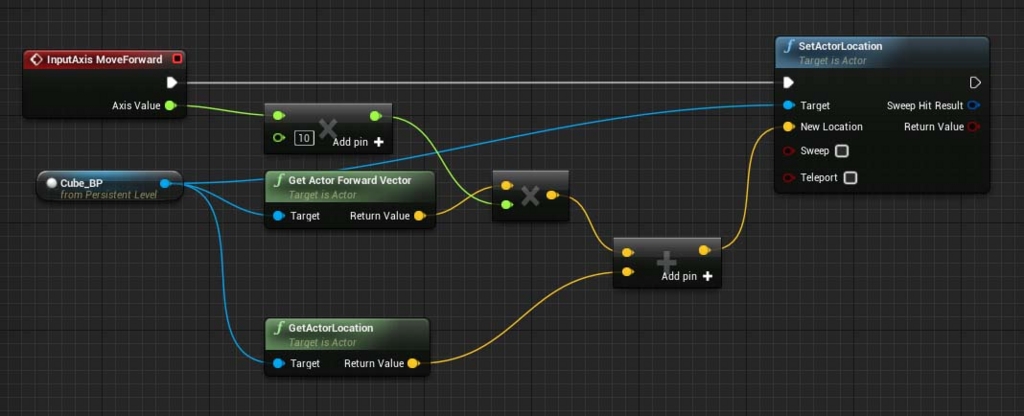This screenshot has width=1024, height=416.
Task: Click the Cube_BP blue output pin
Action: click(x=166, y=183)
